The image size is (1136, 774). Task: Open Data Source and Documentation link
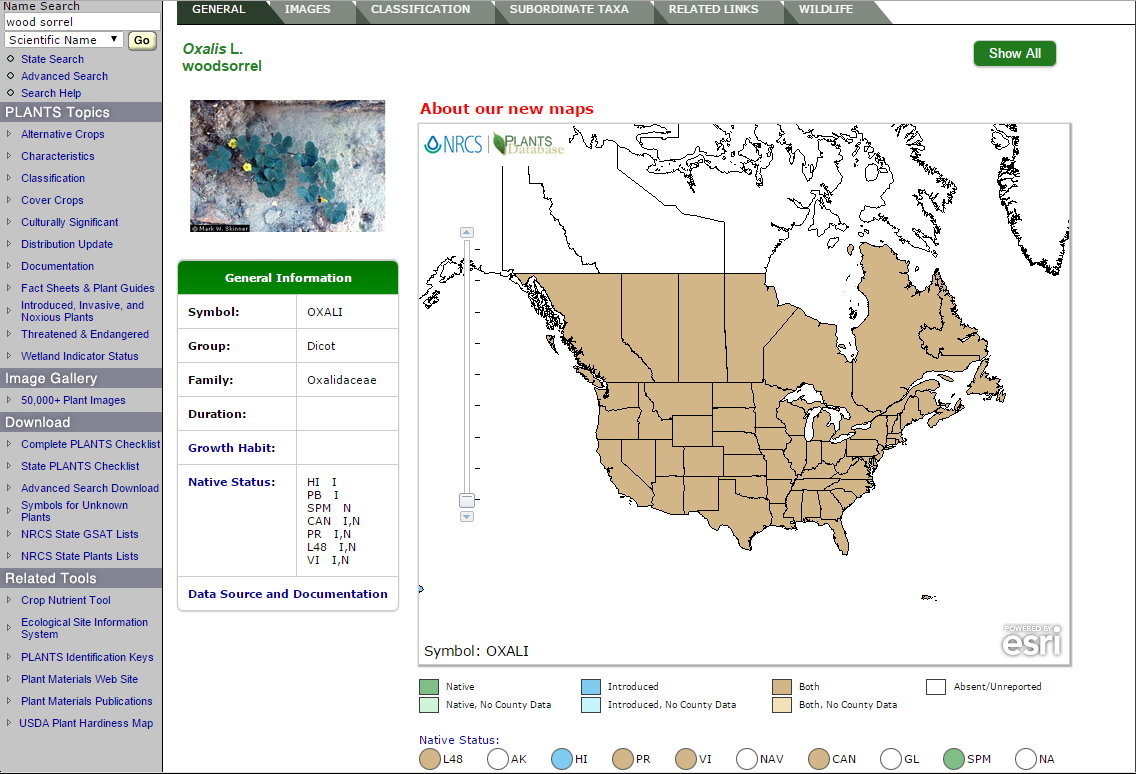288,594
